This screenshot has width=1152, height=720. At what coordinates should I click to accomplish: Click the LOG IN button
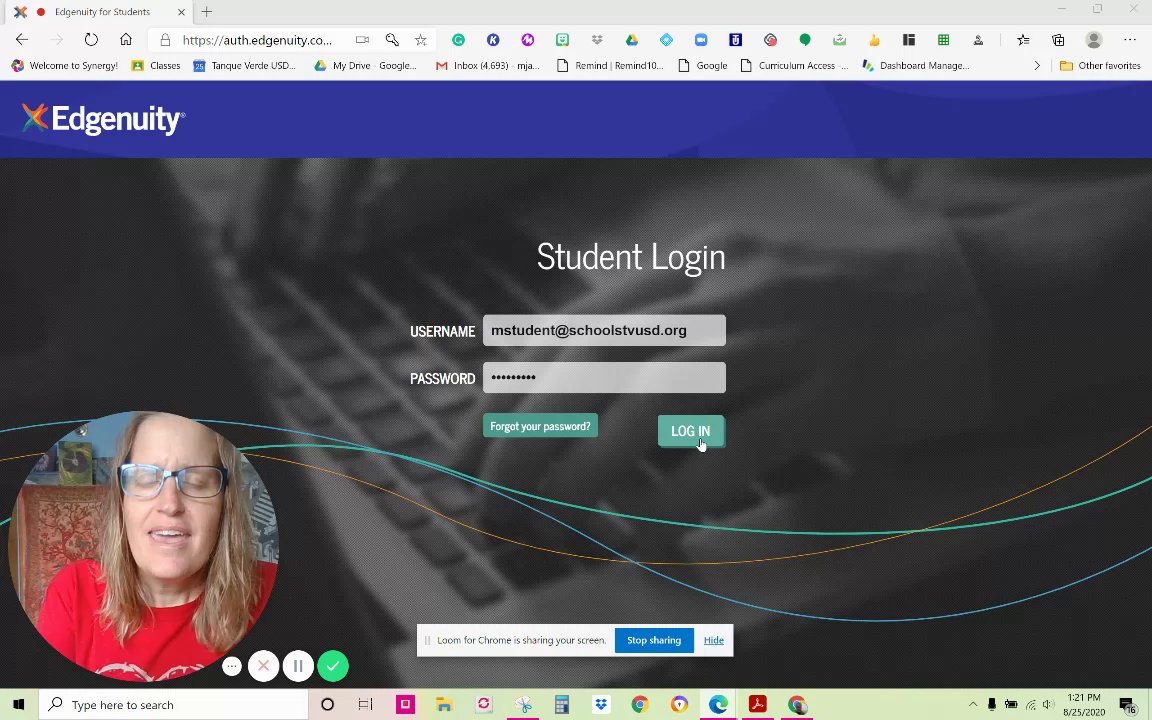pyautogui.click(x=691, y=431)
